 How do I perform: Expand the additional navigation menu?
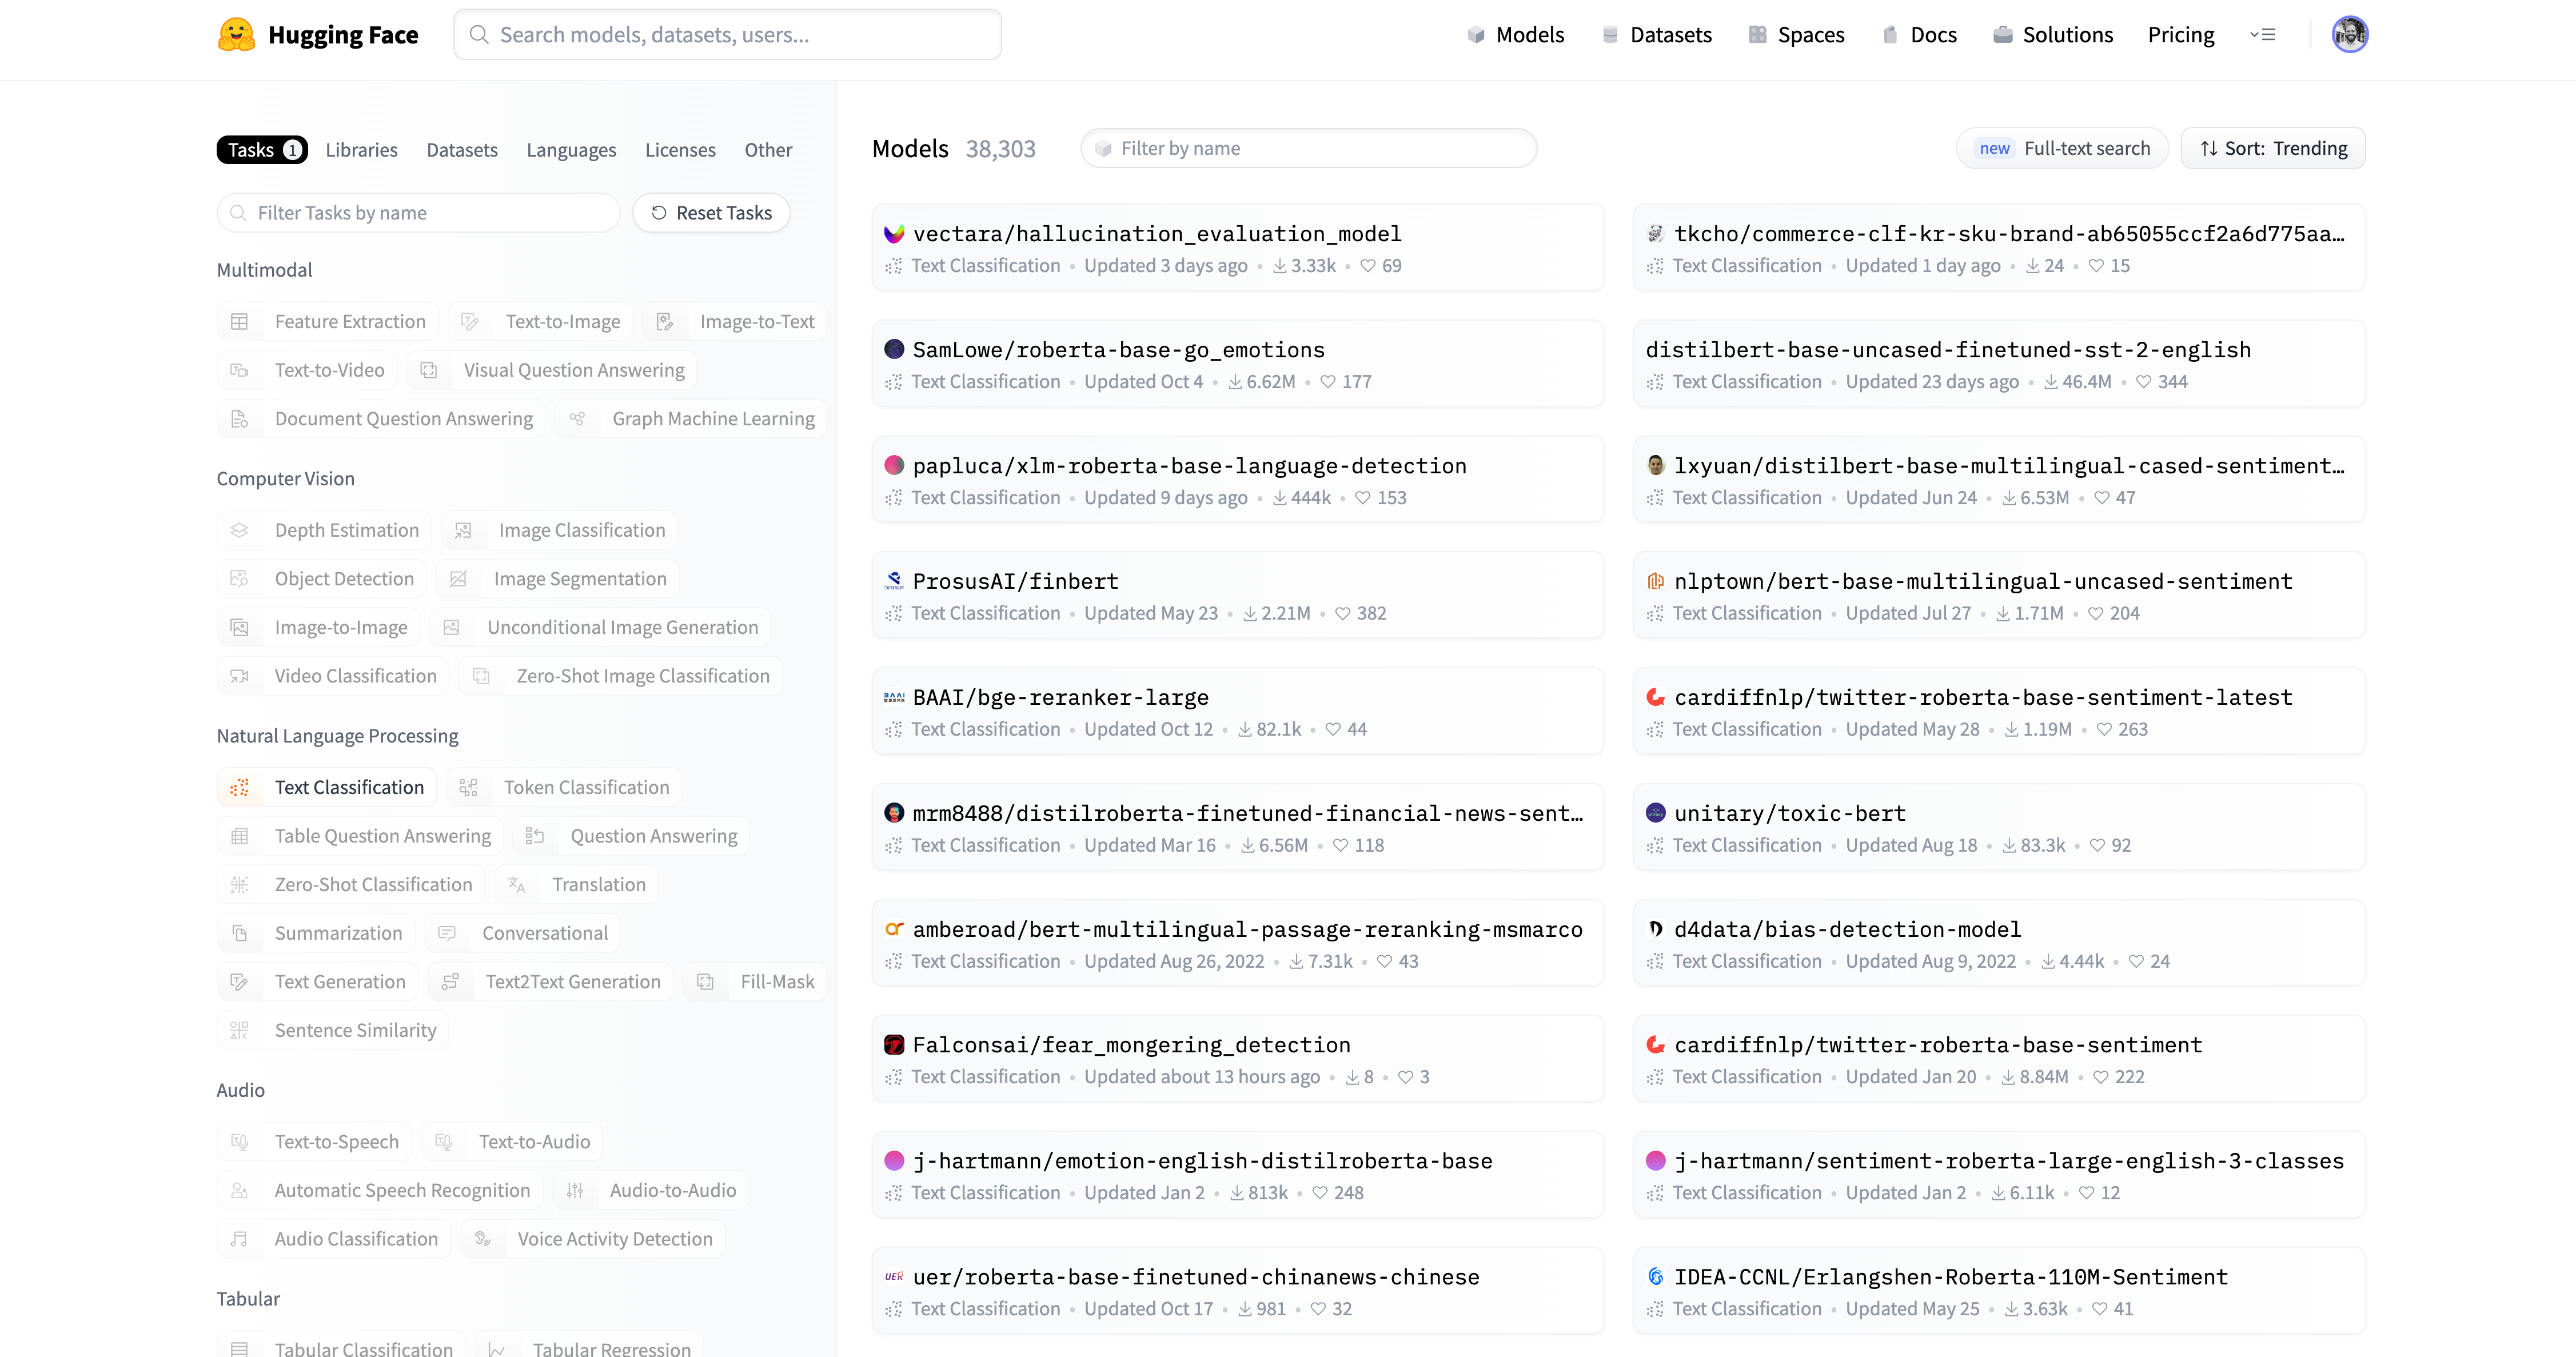(2263, 35)
